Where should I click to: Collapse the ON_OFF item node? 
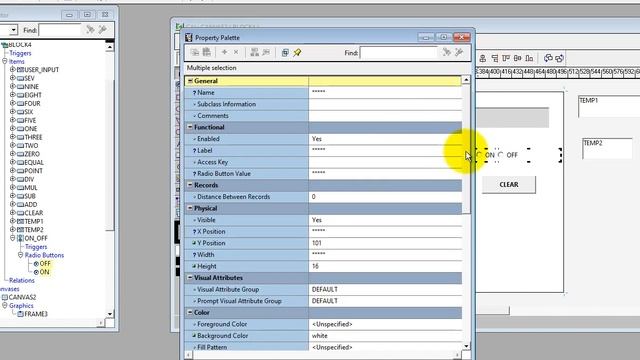click(x=13, y=238)
